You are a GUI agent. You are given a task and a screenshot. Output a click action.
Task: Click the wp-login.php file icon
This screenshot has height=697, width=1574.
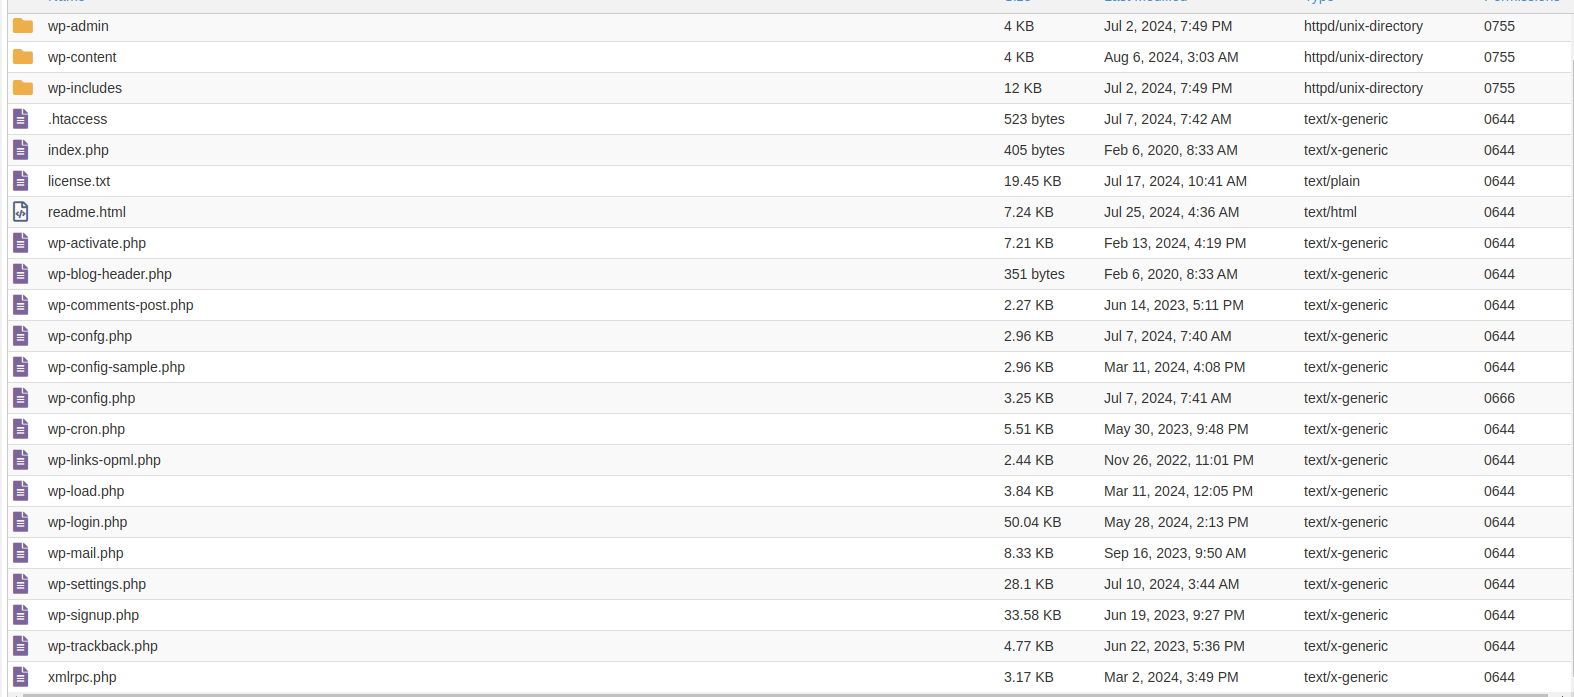[21, 522]
